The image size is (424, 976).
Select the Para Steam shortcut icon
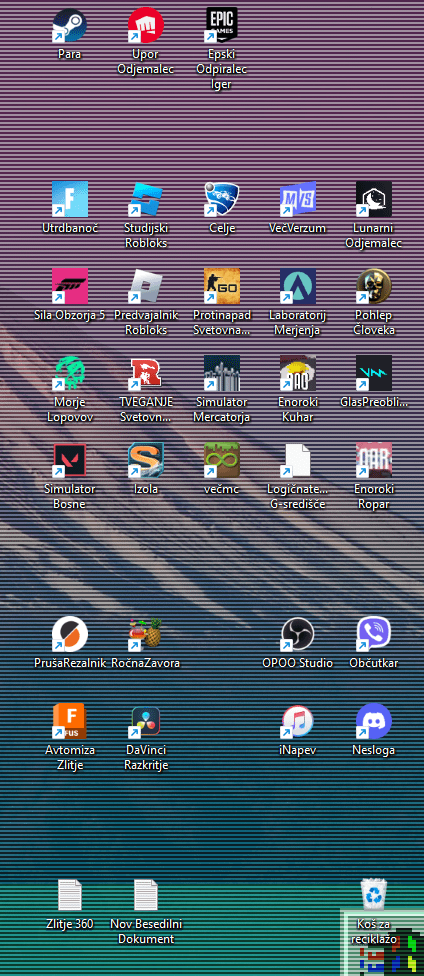point(70,26)
